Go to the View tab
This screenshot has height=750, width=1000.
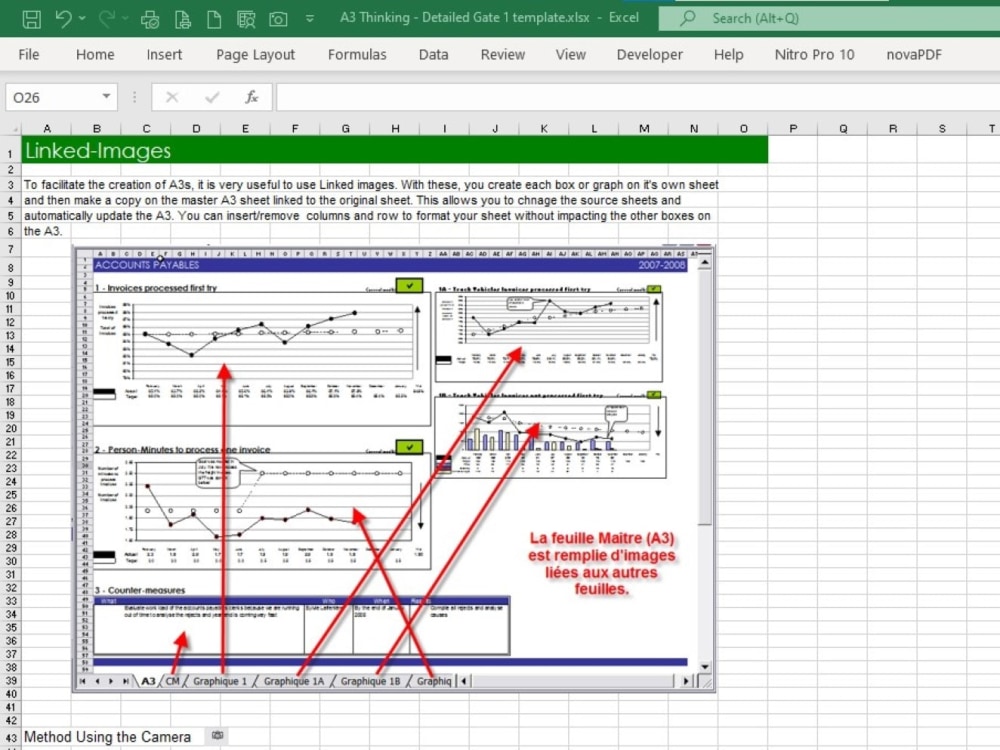pyautogui.click(x=570, y=55)
